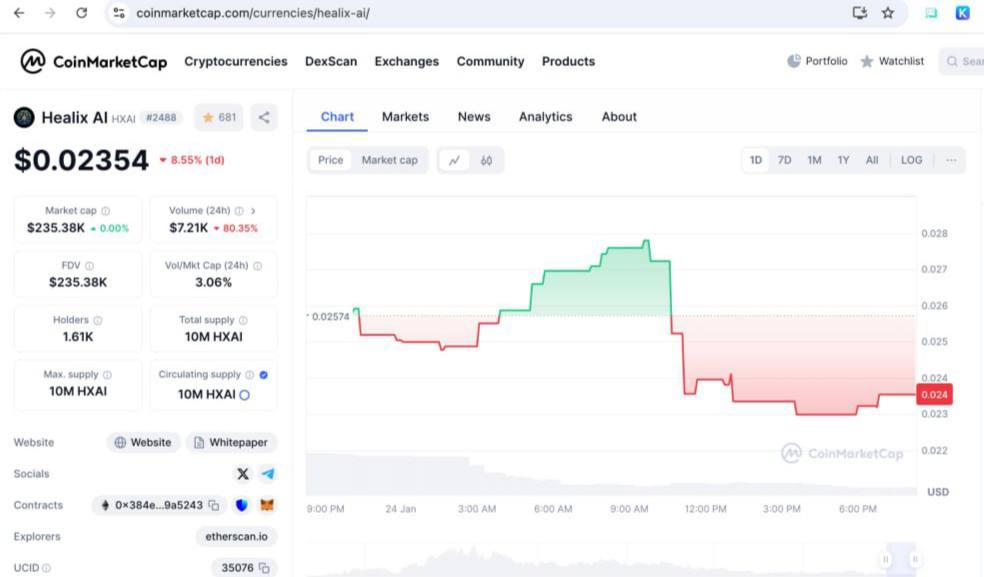Image resolution: width=984 pixels, height=577 pixels.
Task: Bookmark this page with the star icon
Action: point(888,13)
